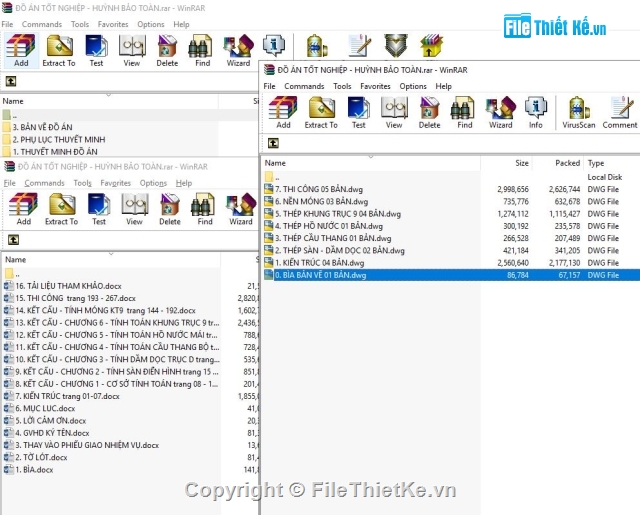640x515 pixels.
Task: Go up one level in docx files window
Action: pos(13,240)
